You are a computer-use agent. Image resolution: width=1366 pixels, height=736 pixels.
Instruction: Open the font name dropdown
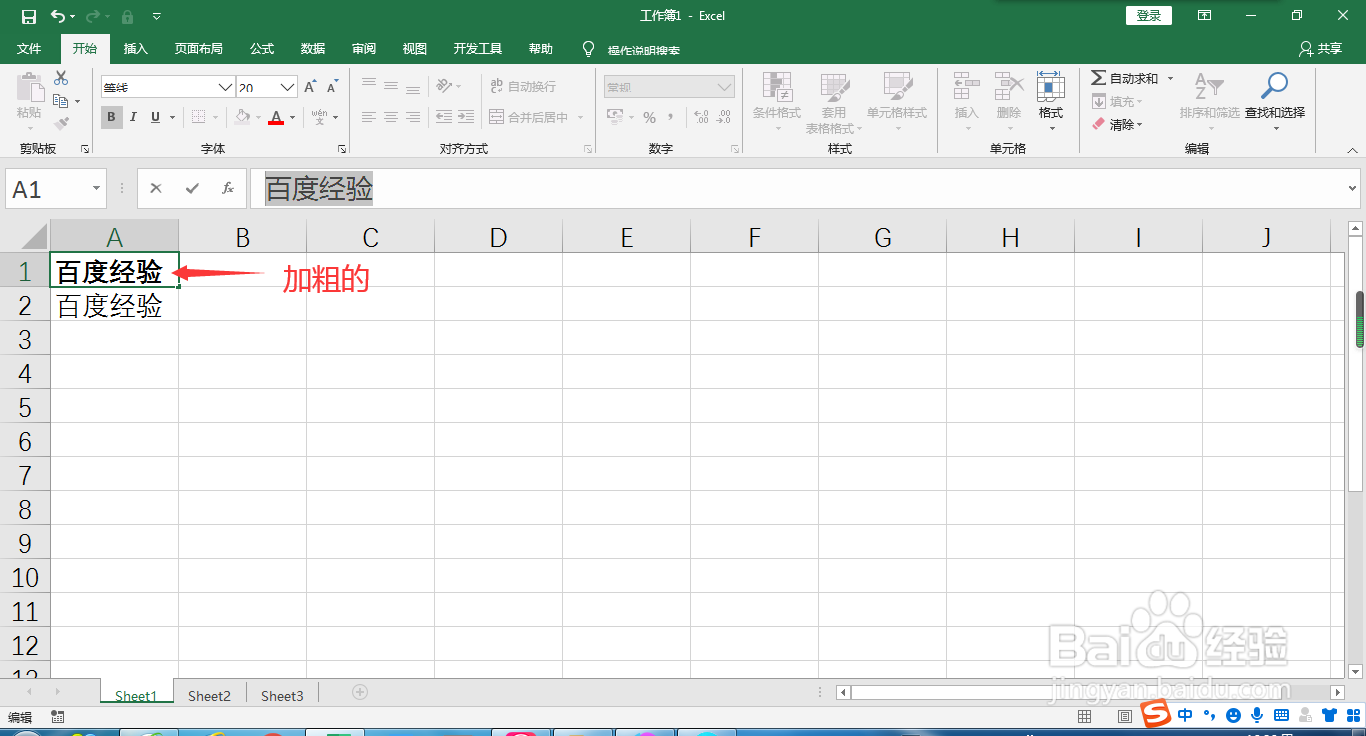225,87
